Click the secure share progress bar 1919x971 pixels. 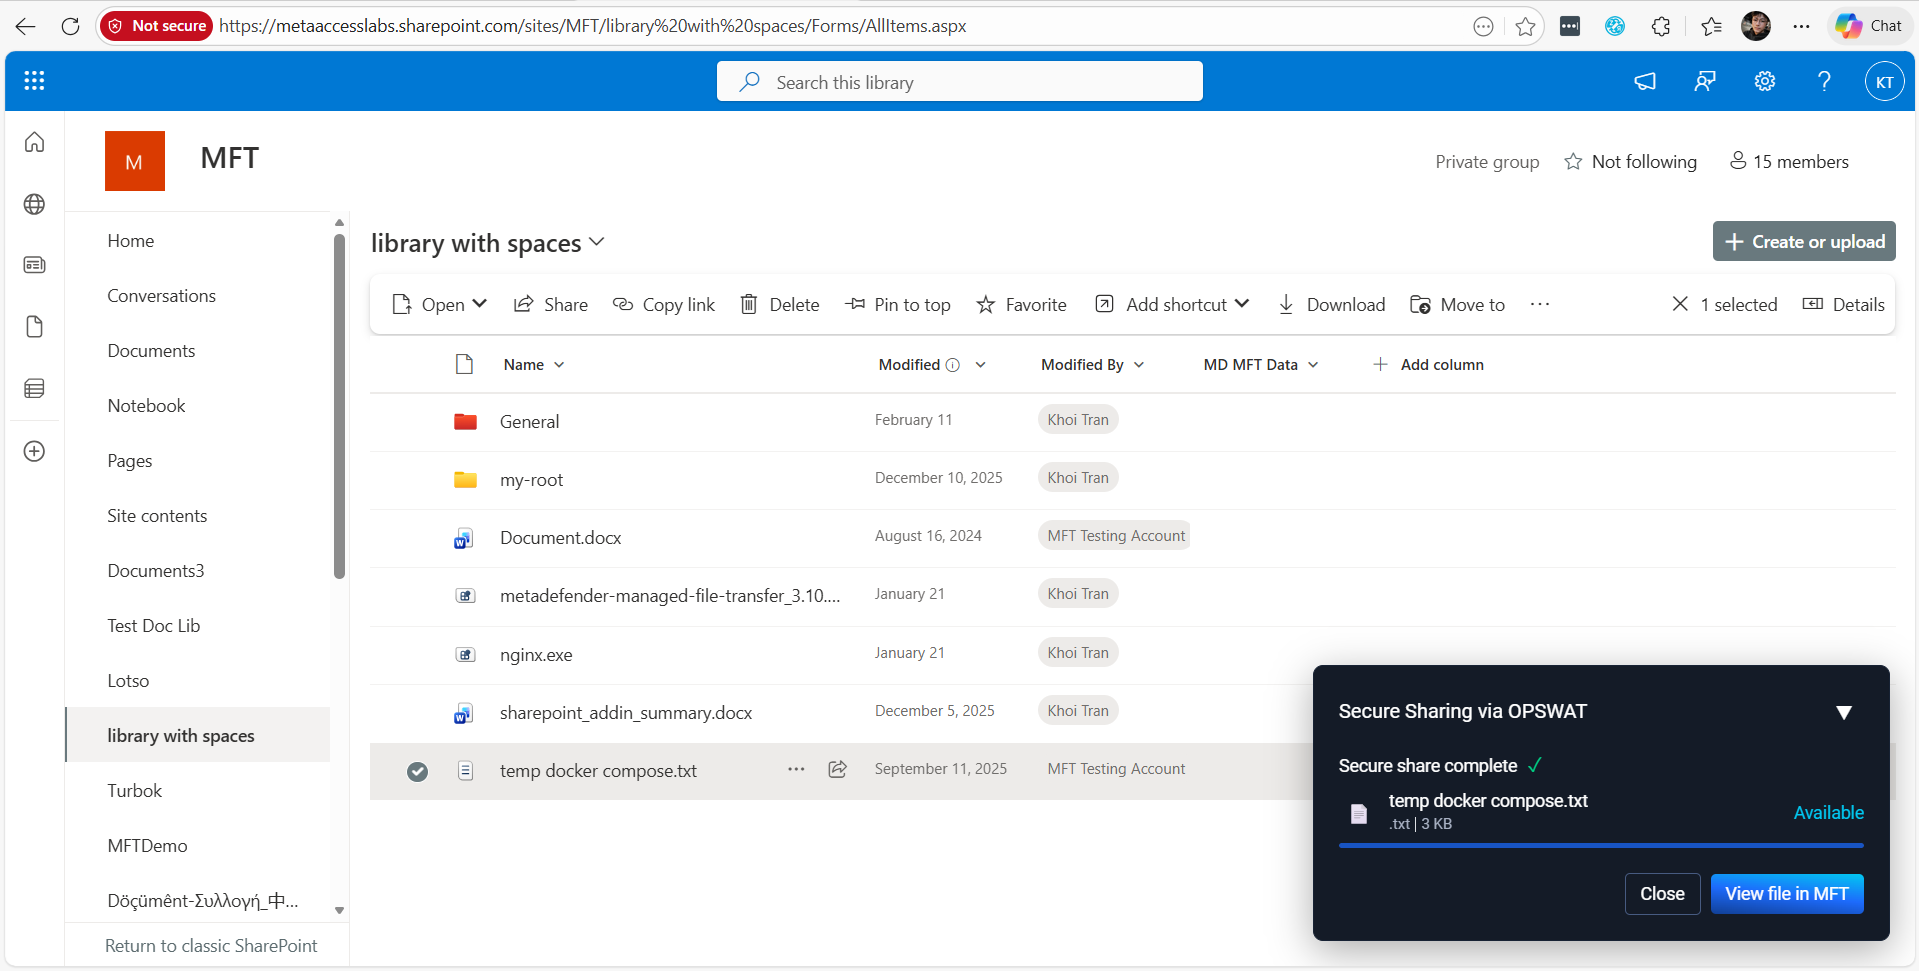[1601, 846]
